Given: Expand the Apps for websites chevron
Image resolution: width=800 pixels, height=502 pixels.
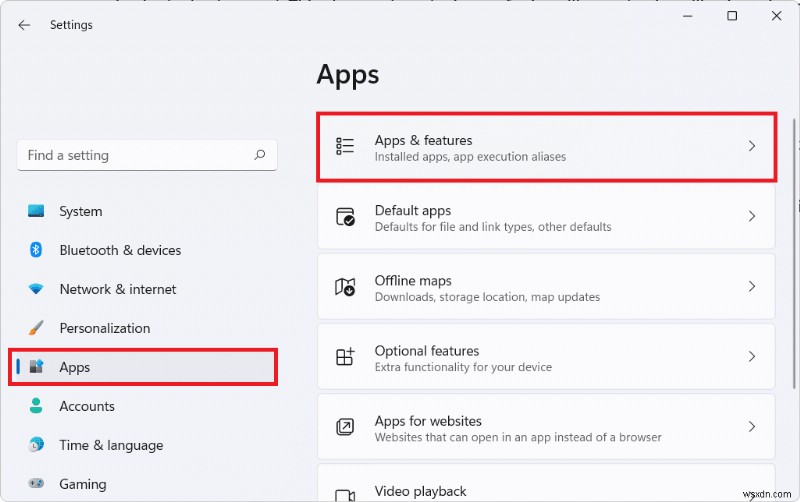Looking at the screenshot, I should 752,427.
